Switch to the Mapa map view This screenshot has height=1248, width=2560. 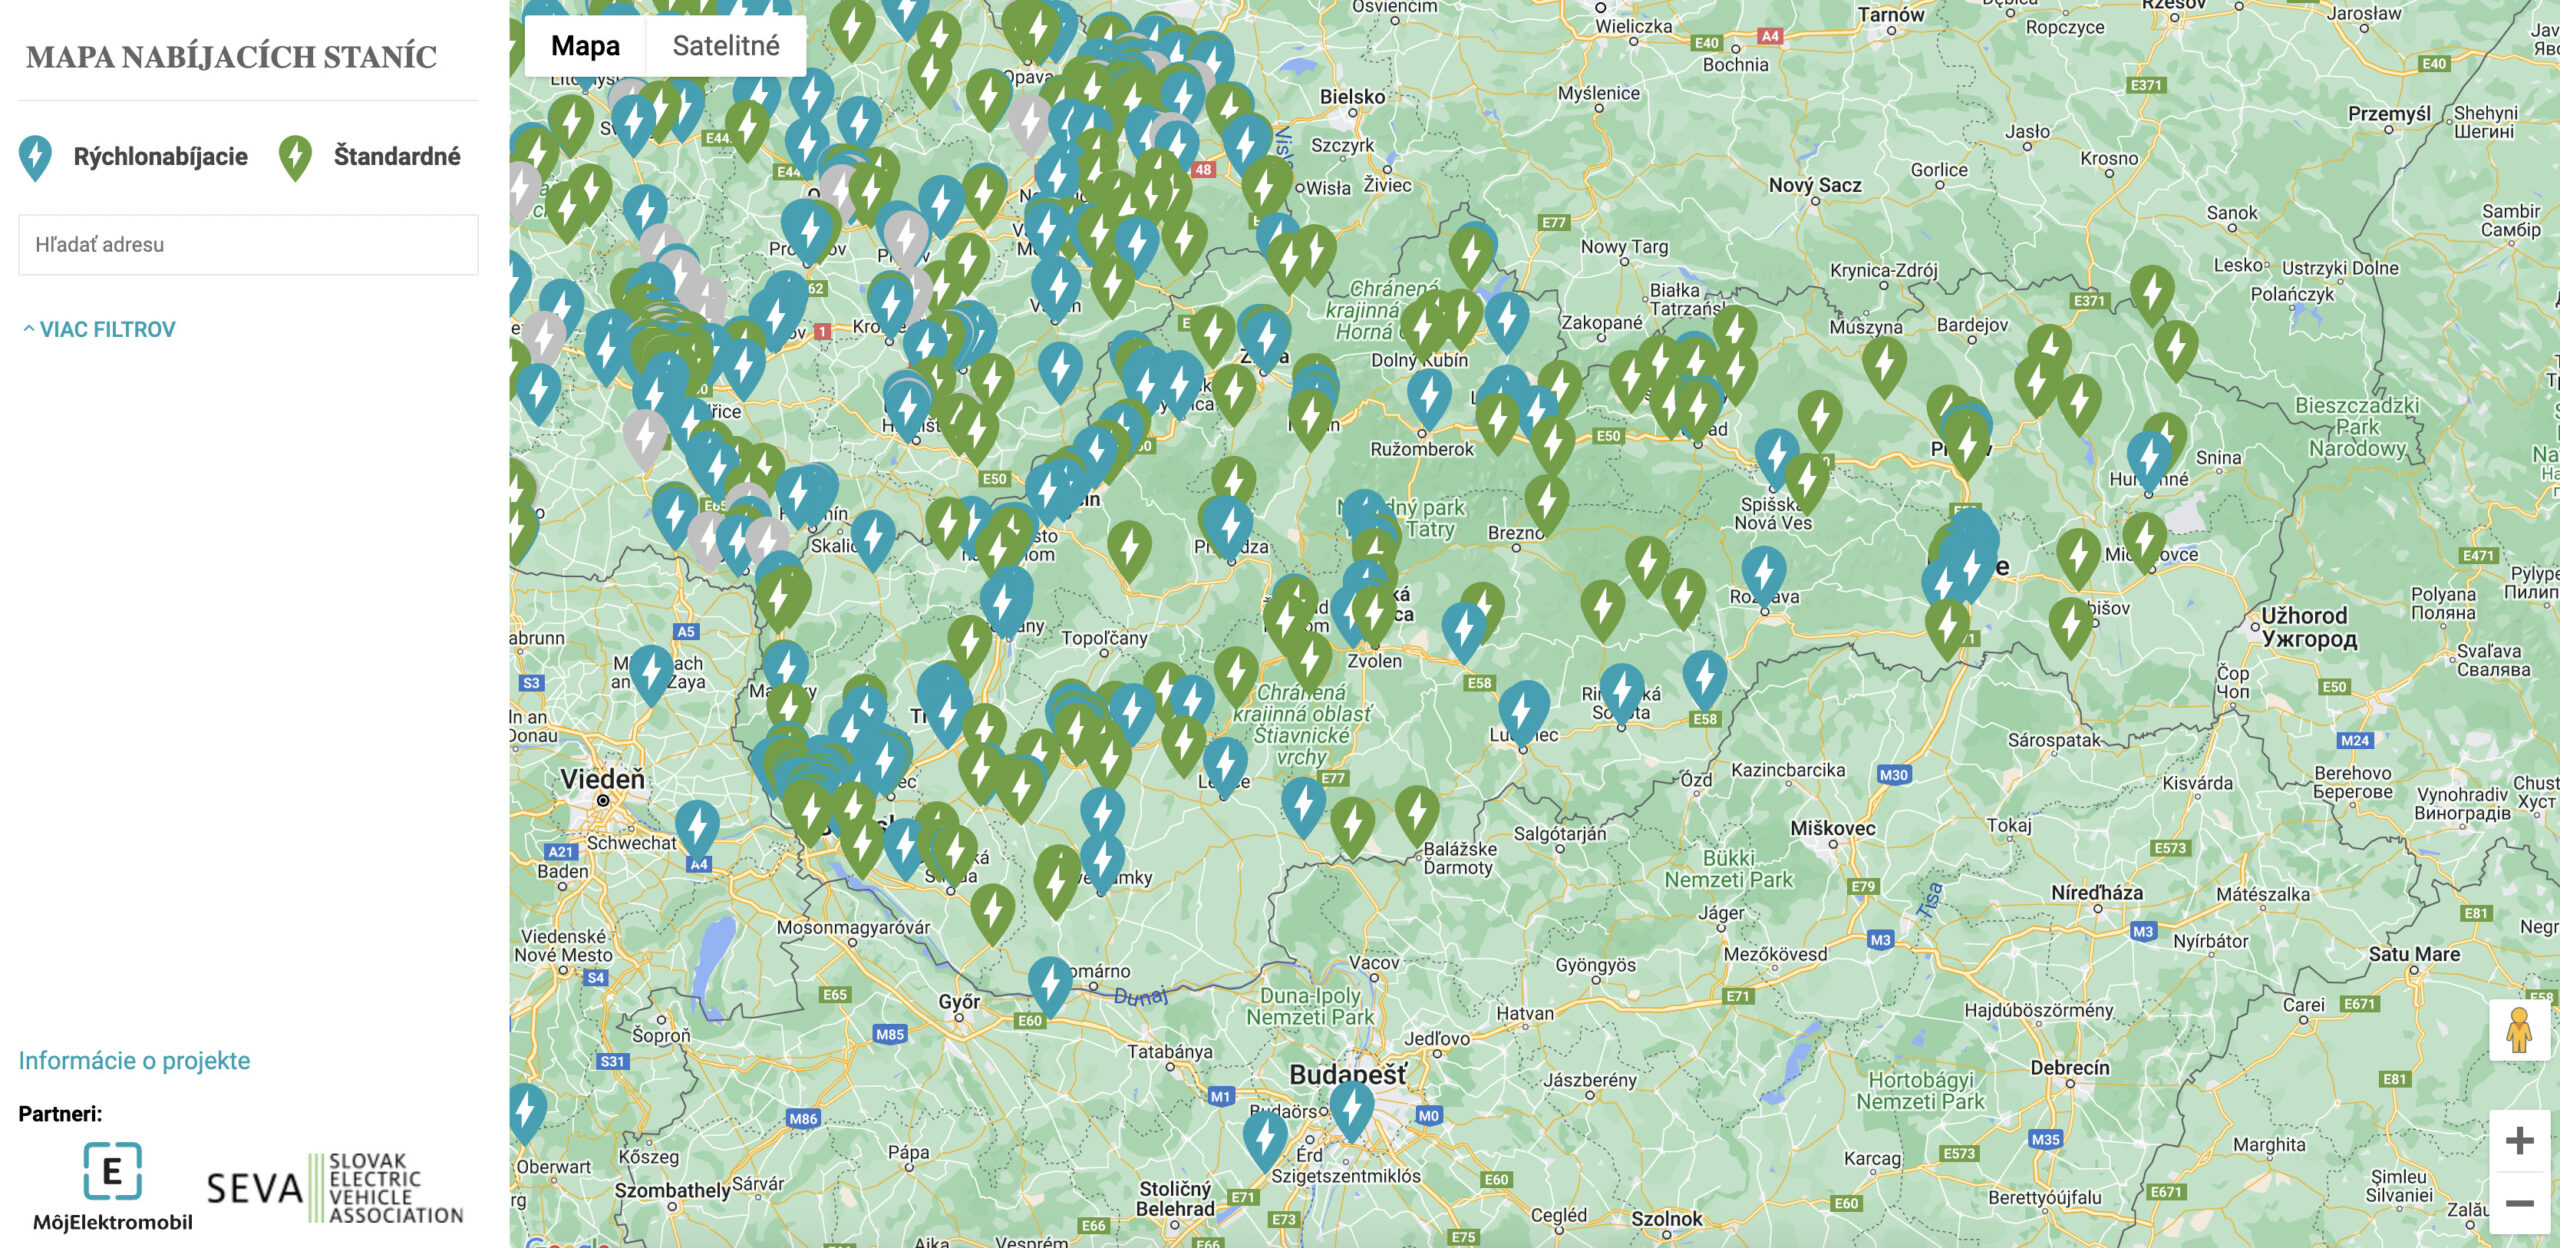click(585, 46)
